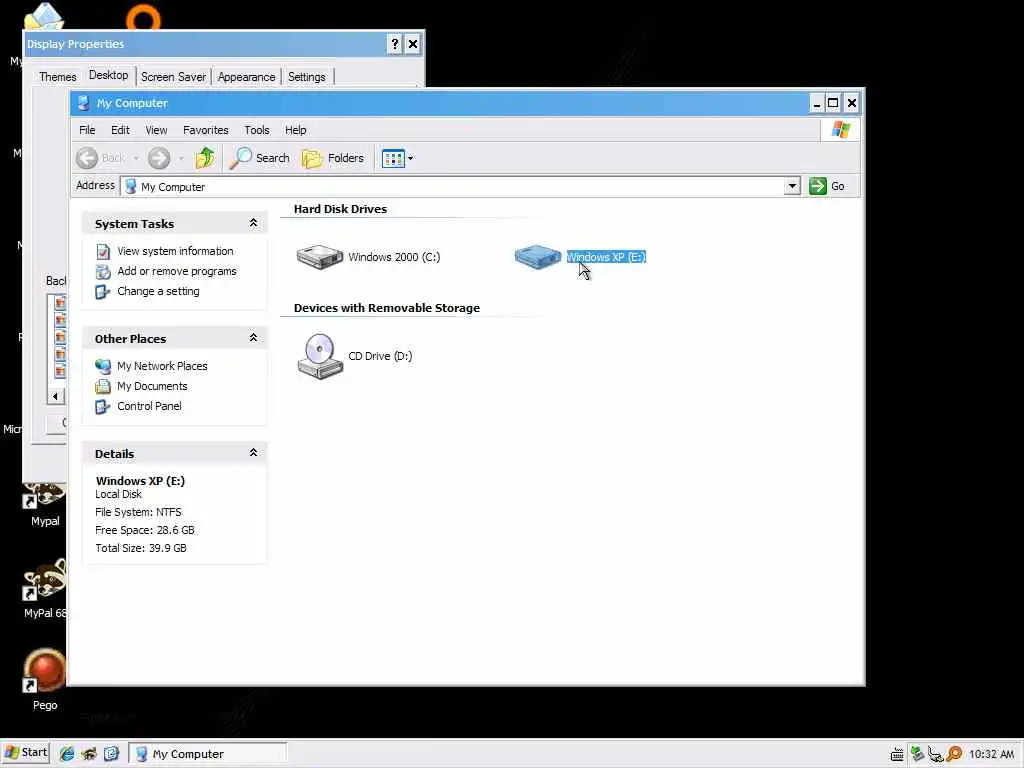Image resolution: width=1024 pixels, height=768 pixels.
Task: Click the View system information icon
Action: click(x=103, y=251)
